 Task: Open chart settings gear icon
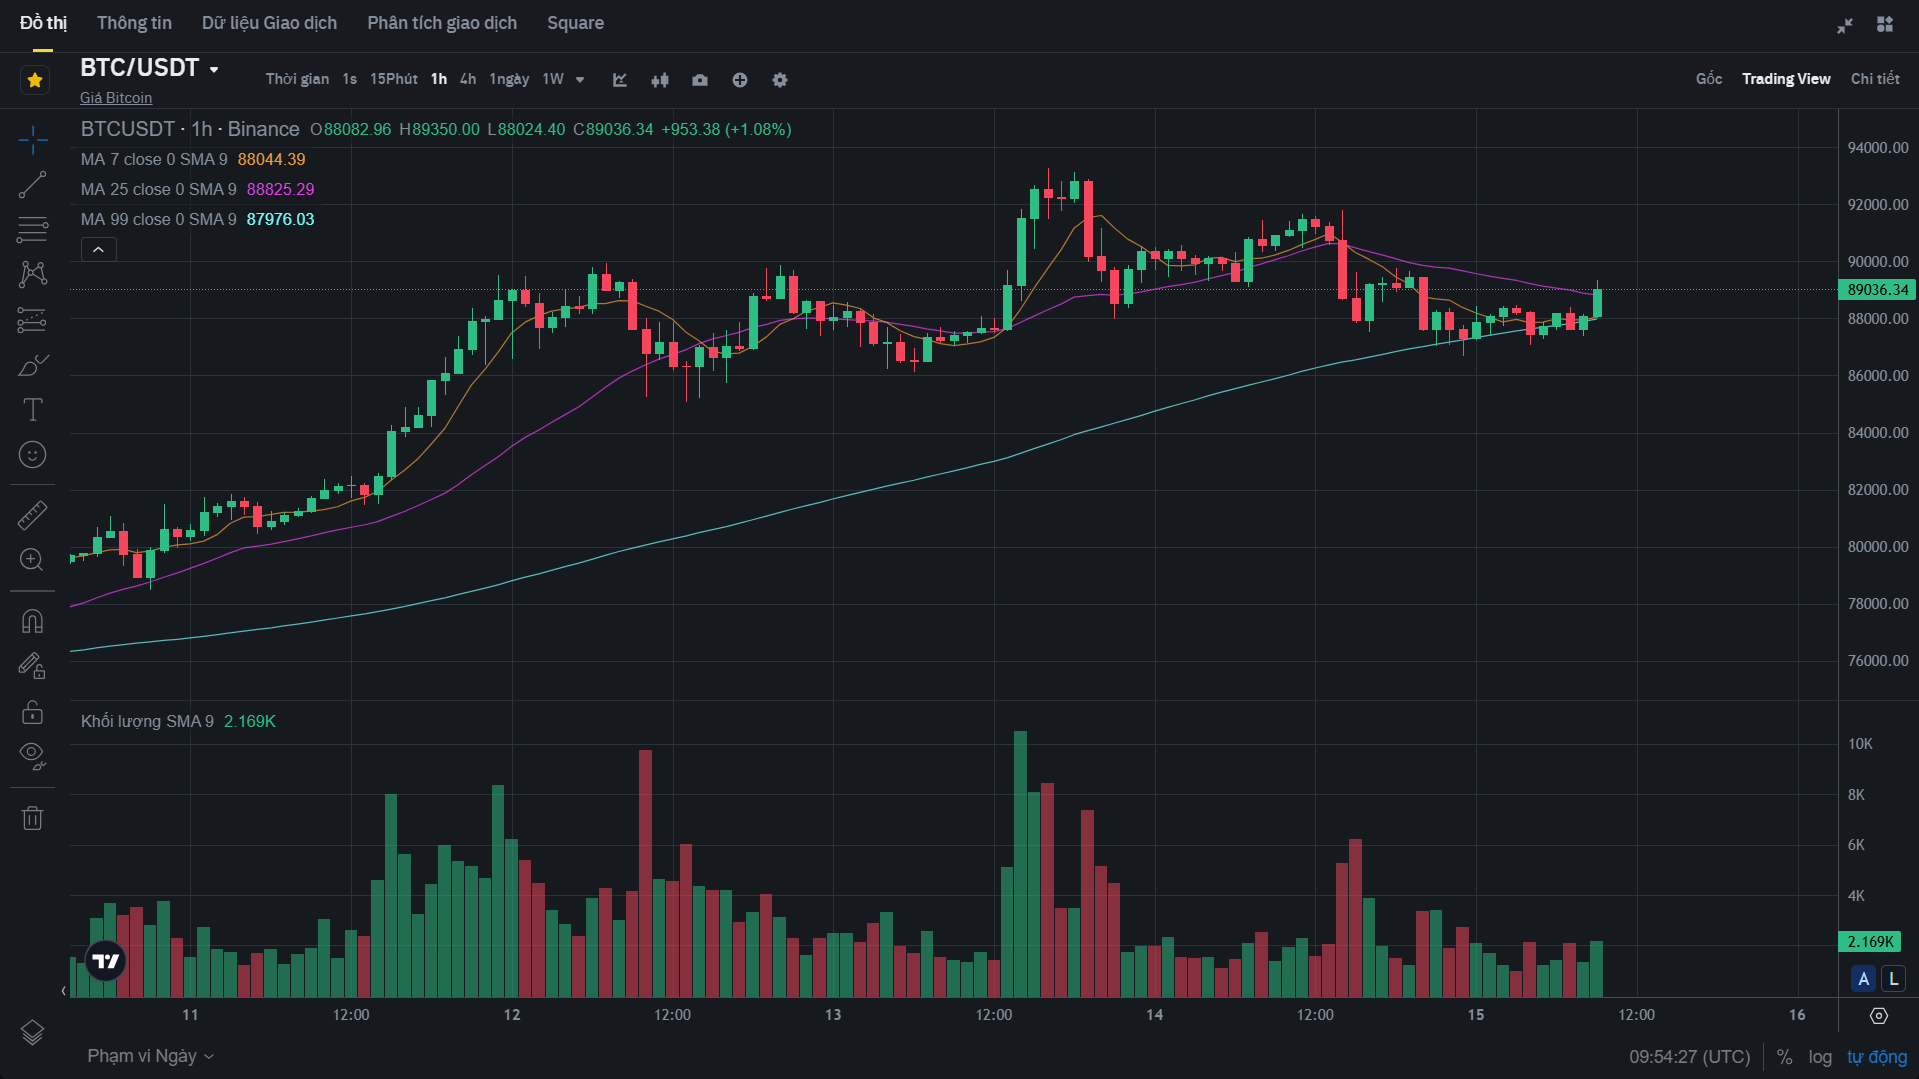[x=780, y=80]
